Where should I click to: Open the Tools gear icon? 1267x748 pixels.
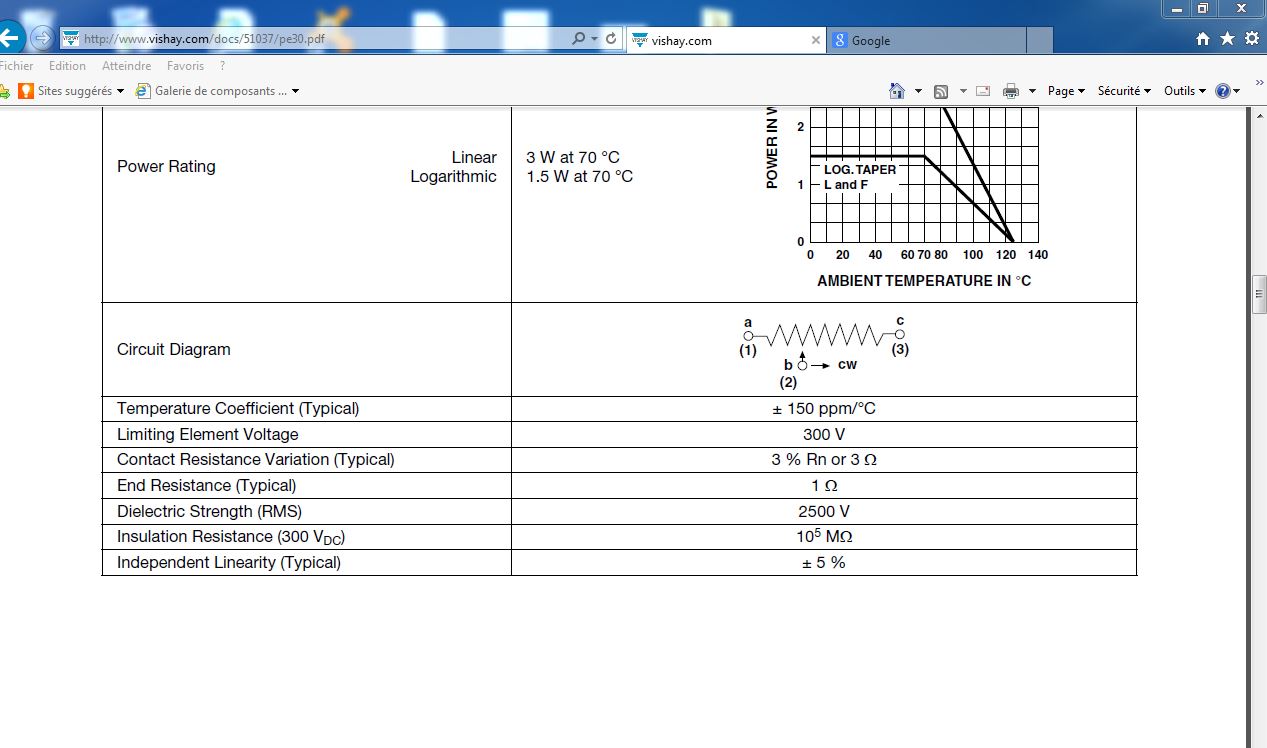click(x=1252, y=39)
